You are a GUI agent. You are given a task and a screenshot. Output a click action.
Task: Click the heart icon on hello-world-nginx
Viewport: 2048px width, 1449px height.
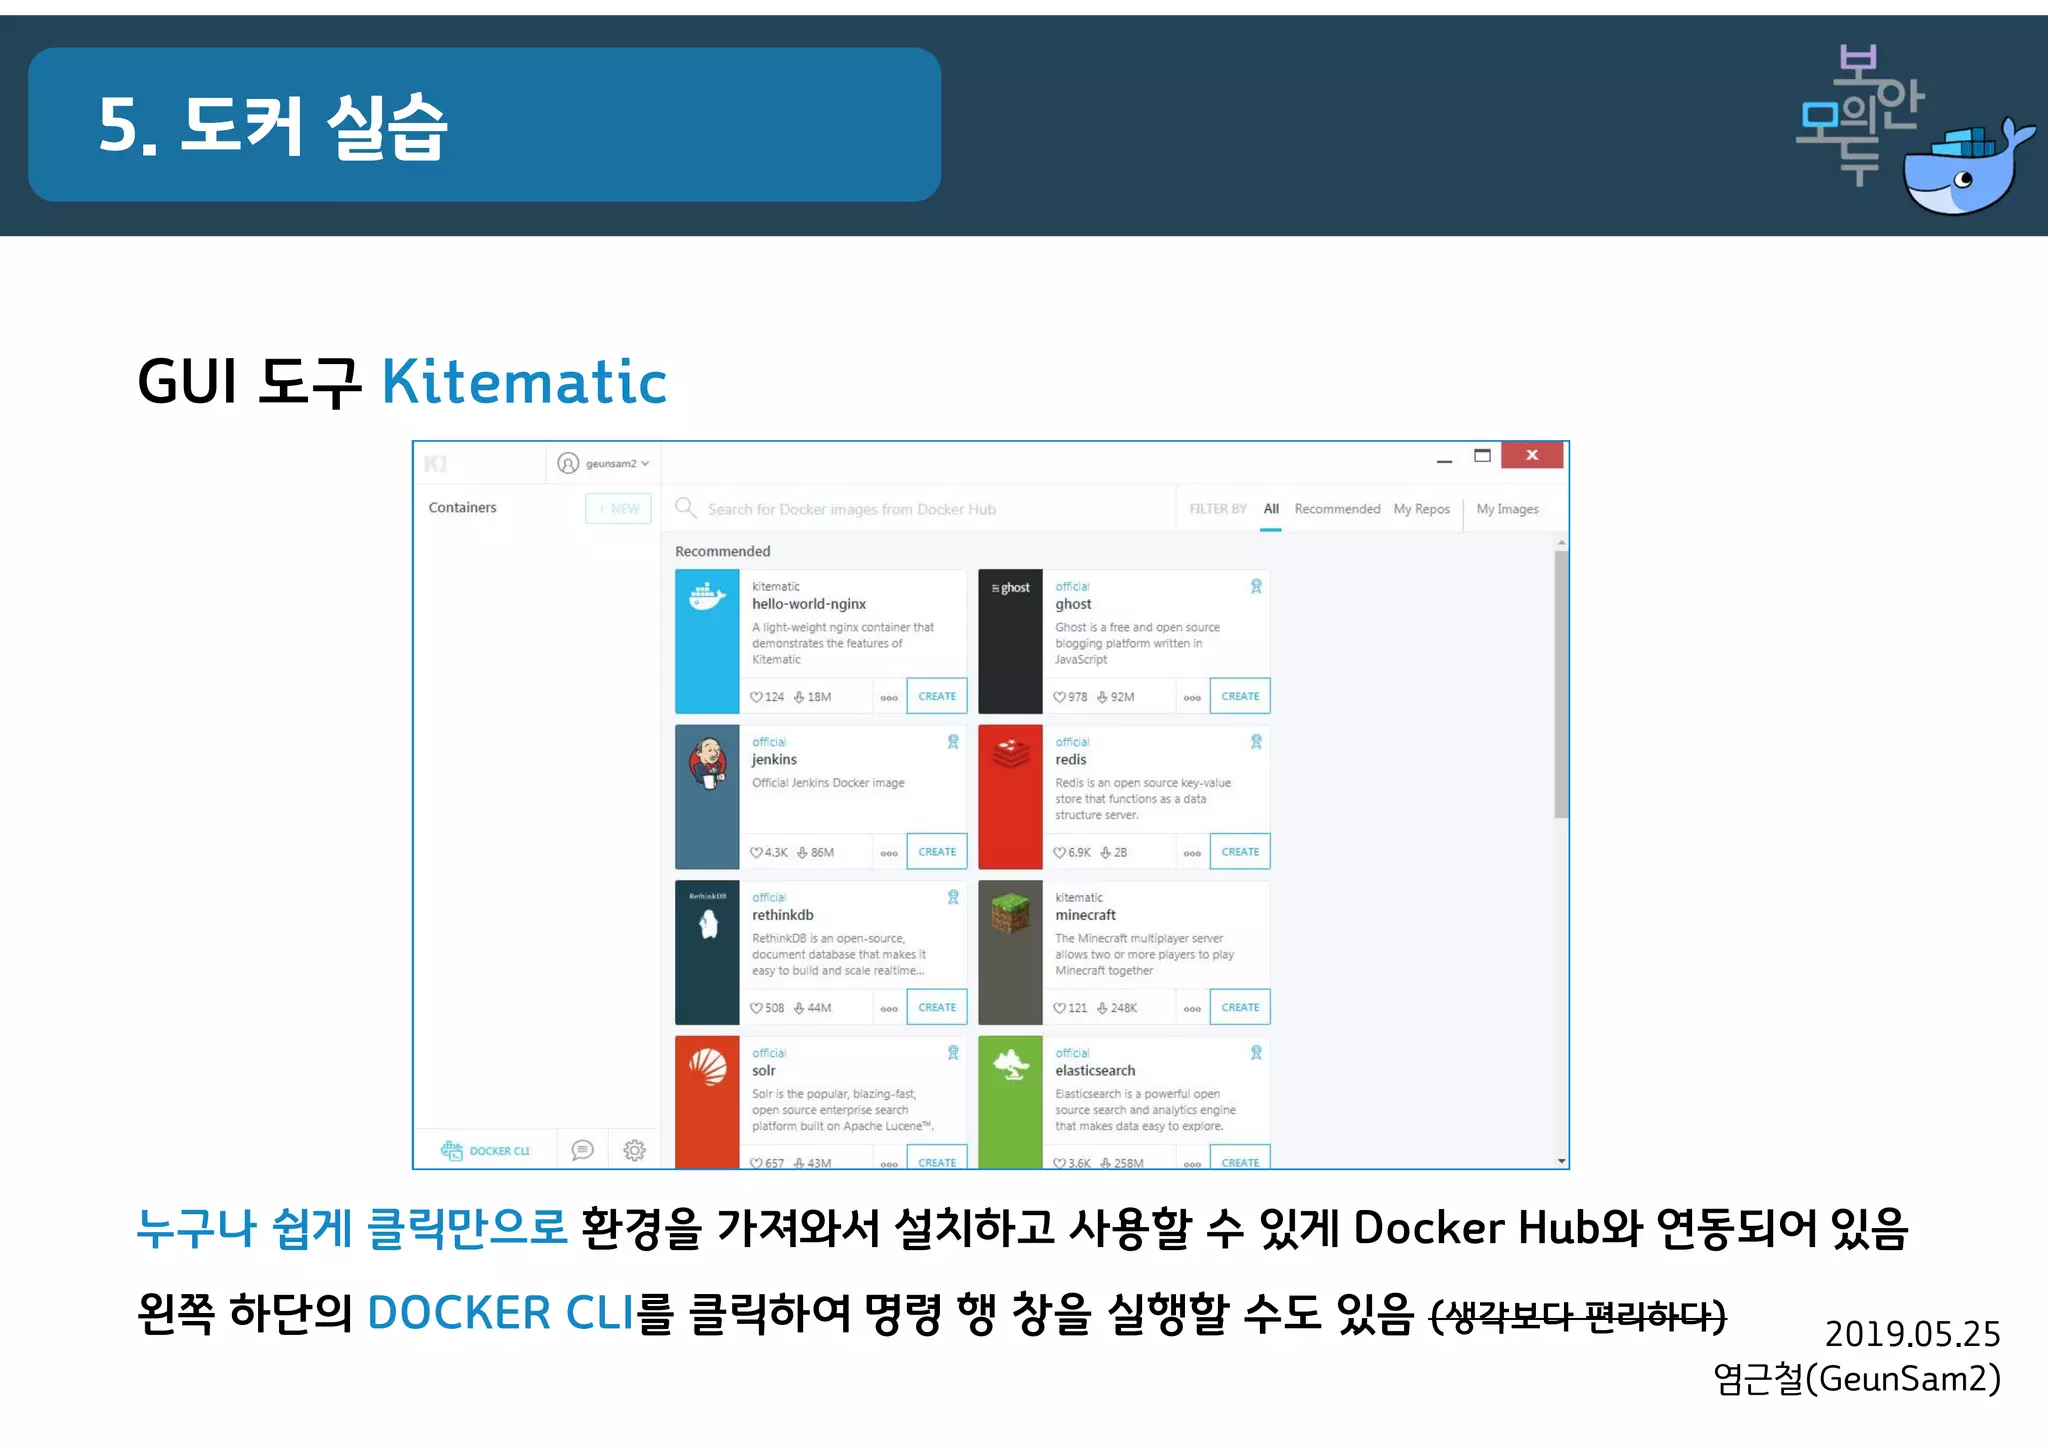(x=757, y=697)
